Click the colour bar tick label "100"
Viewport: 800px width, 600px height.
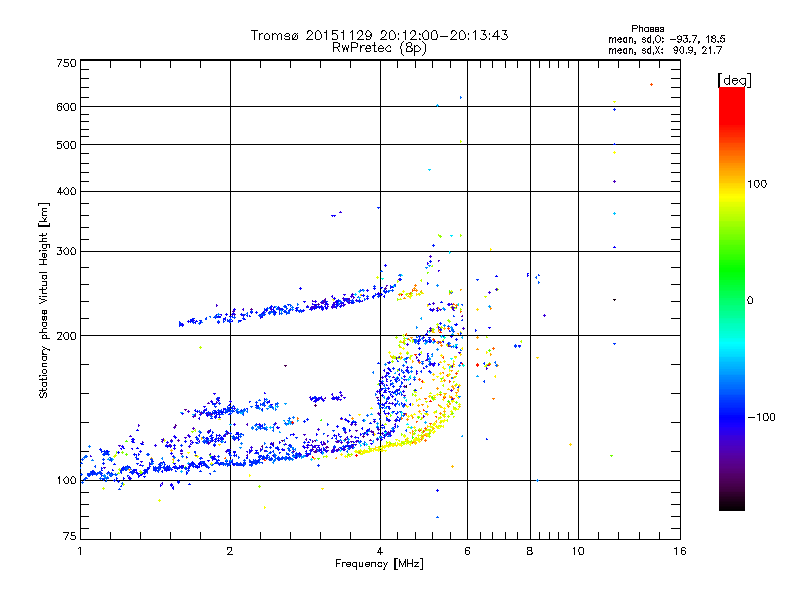[x=757, y=184]
